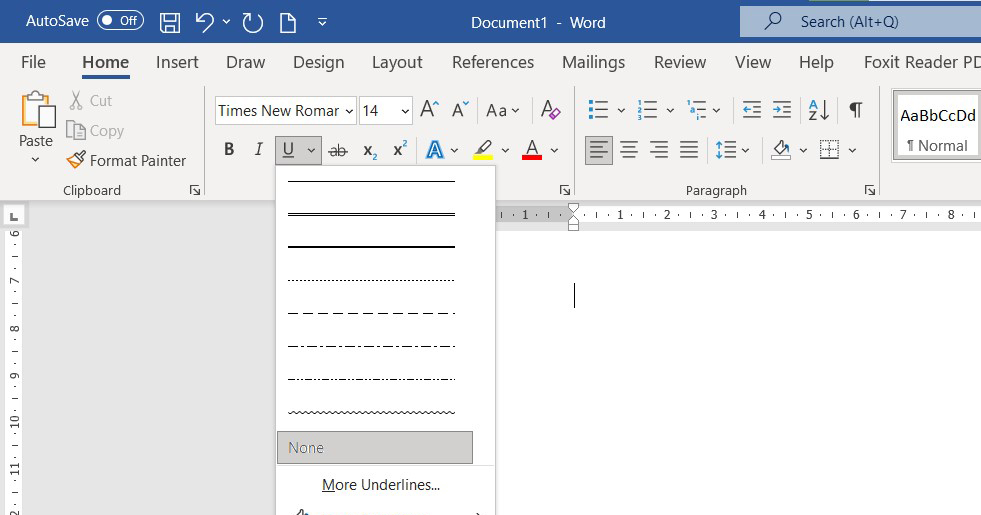Increase paragraph indent
This screenshot has height=515, width=981.
(781, 110)
